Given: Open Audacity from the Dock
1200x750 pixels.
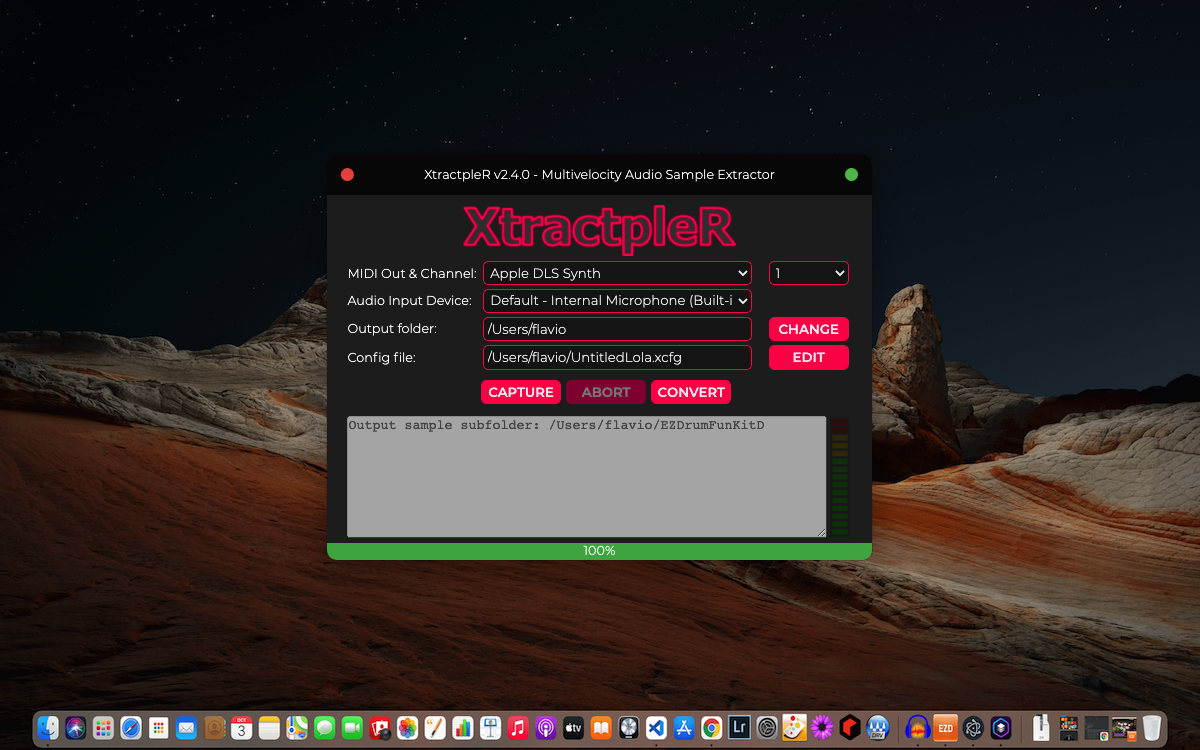Looking at the screenshot, I should [915, 728].
